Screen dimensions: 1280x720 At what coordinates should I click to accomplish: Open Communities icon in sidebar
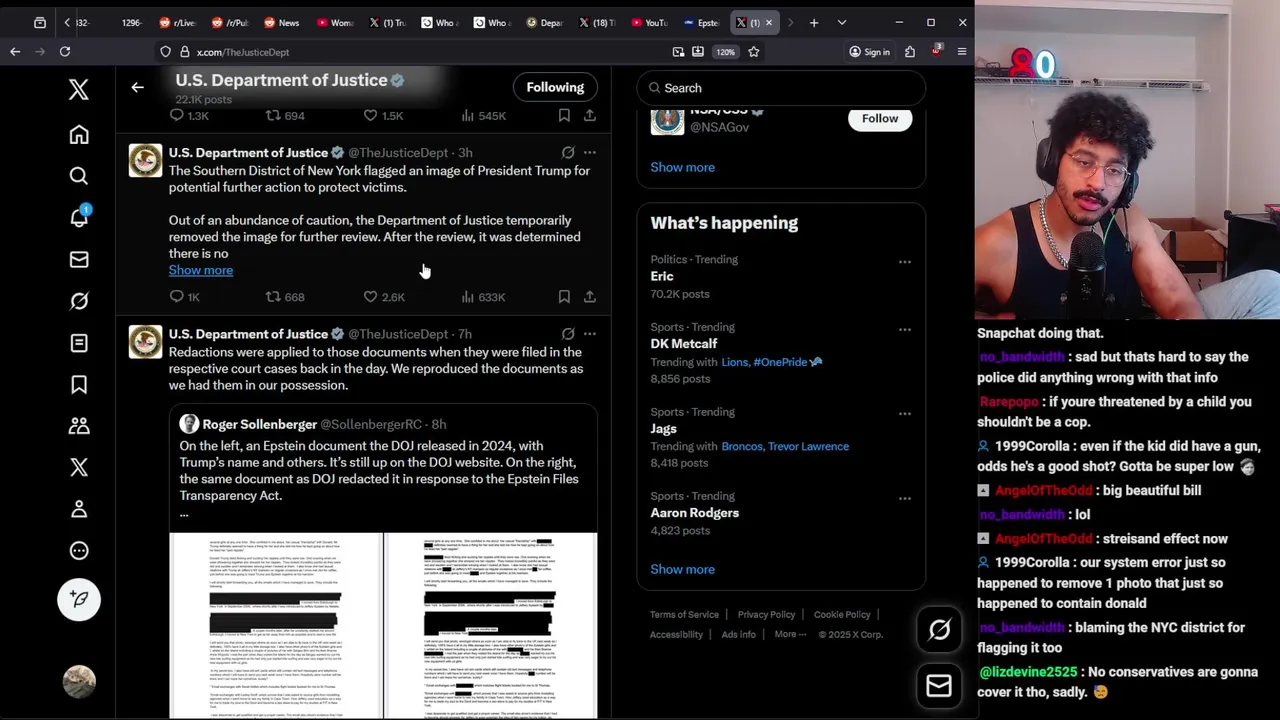tap(79, 426)
